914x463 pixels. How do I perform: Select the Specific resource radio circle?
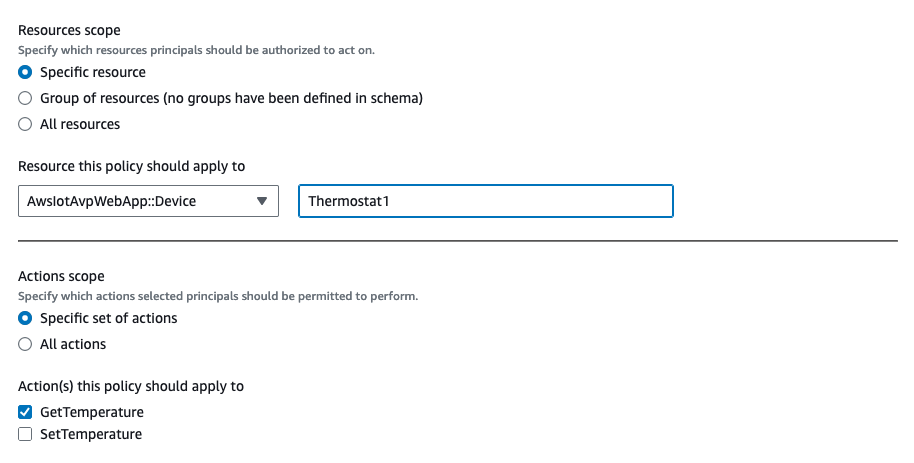tap(25, 73)
